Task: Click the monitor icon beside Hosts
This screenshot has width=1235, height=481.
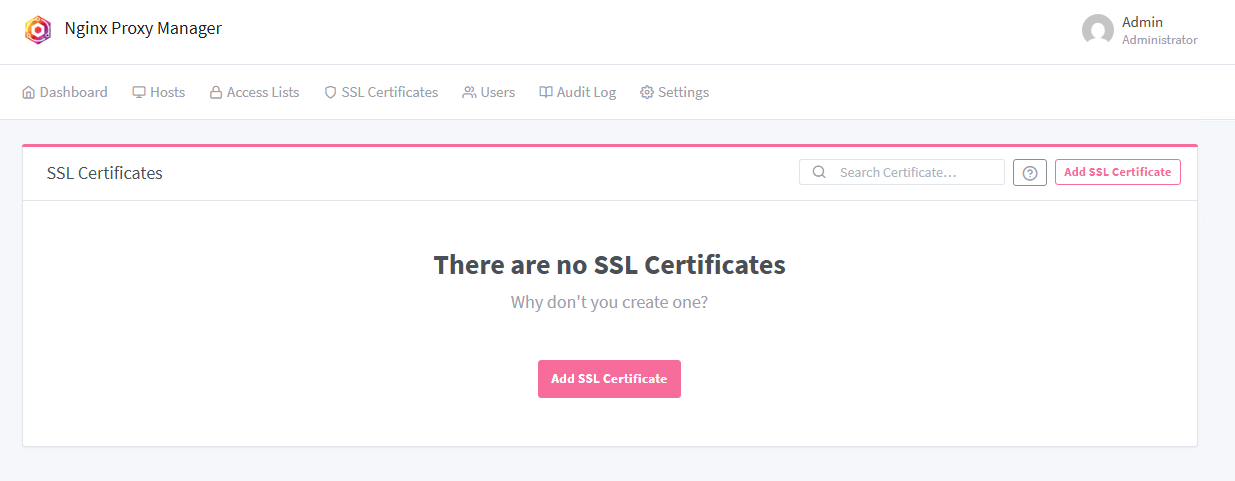Action: tap(139, 92)
